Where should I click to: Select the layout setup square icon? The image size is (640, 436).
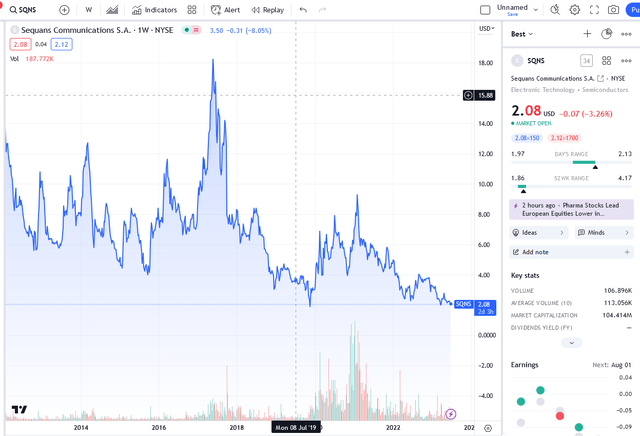[x=485, y=10]
